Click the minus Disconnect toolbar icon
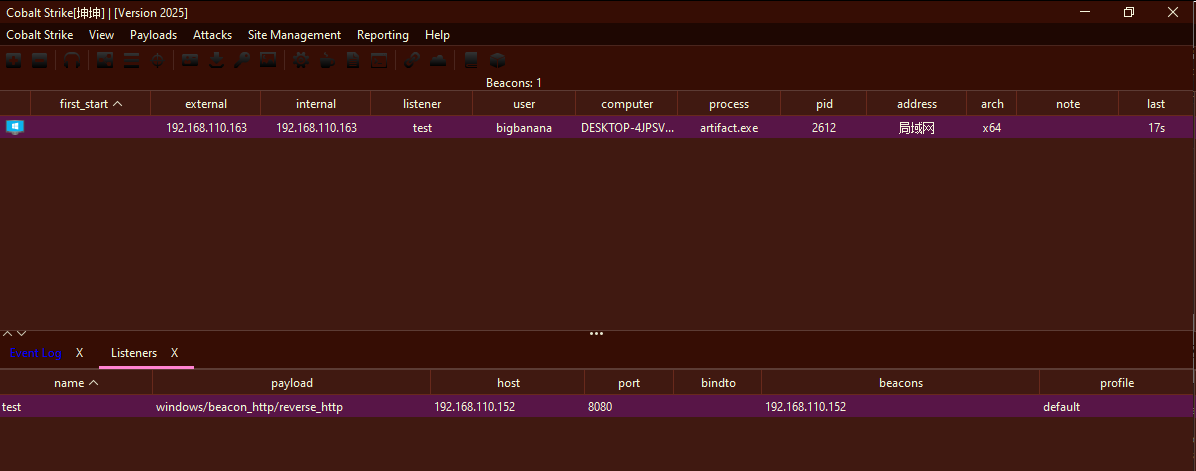 pyautogui.click(x=39, y=60)
